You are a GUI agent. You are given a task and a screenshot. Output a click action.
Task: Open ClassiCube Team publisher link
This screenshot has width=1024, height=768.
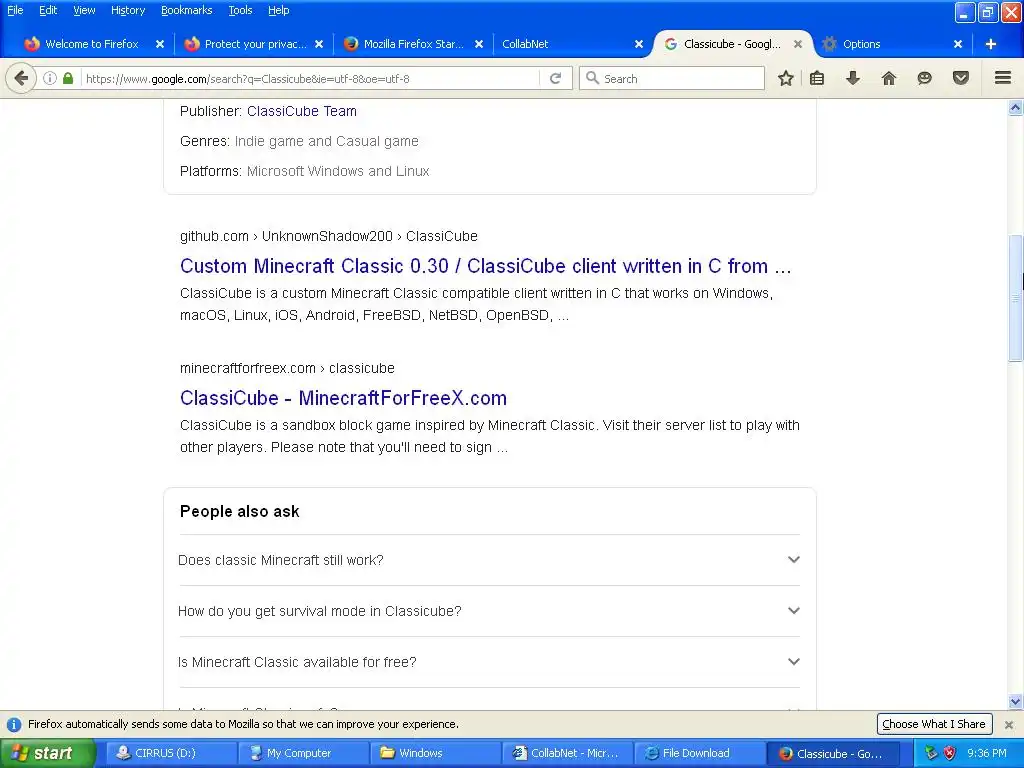point(302,111)
